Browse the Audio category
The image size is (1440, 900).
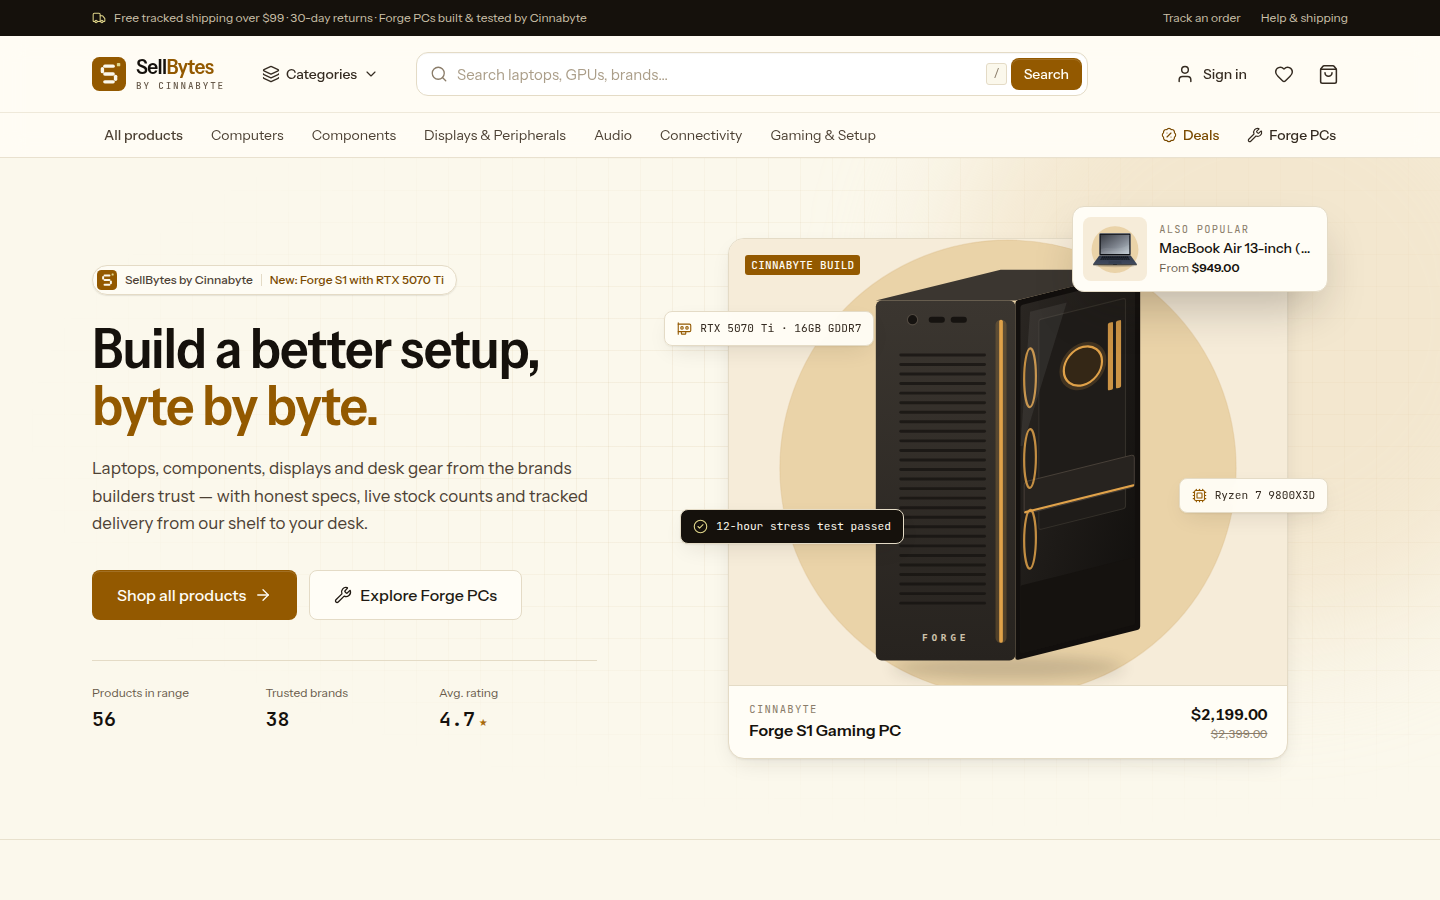(x=613, y=135)
